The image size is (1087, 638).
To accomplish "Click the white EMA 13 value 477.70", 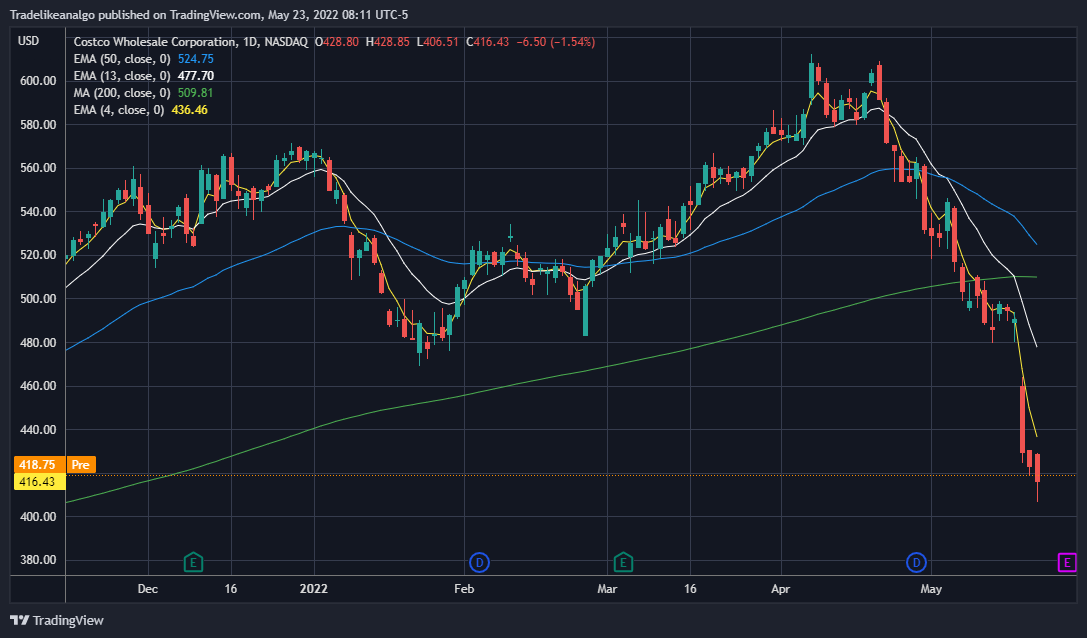I will tap(195, 76).
